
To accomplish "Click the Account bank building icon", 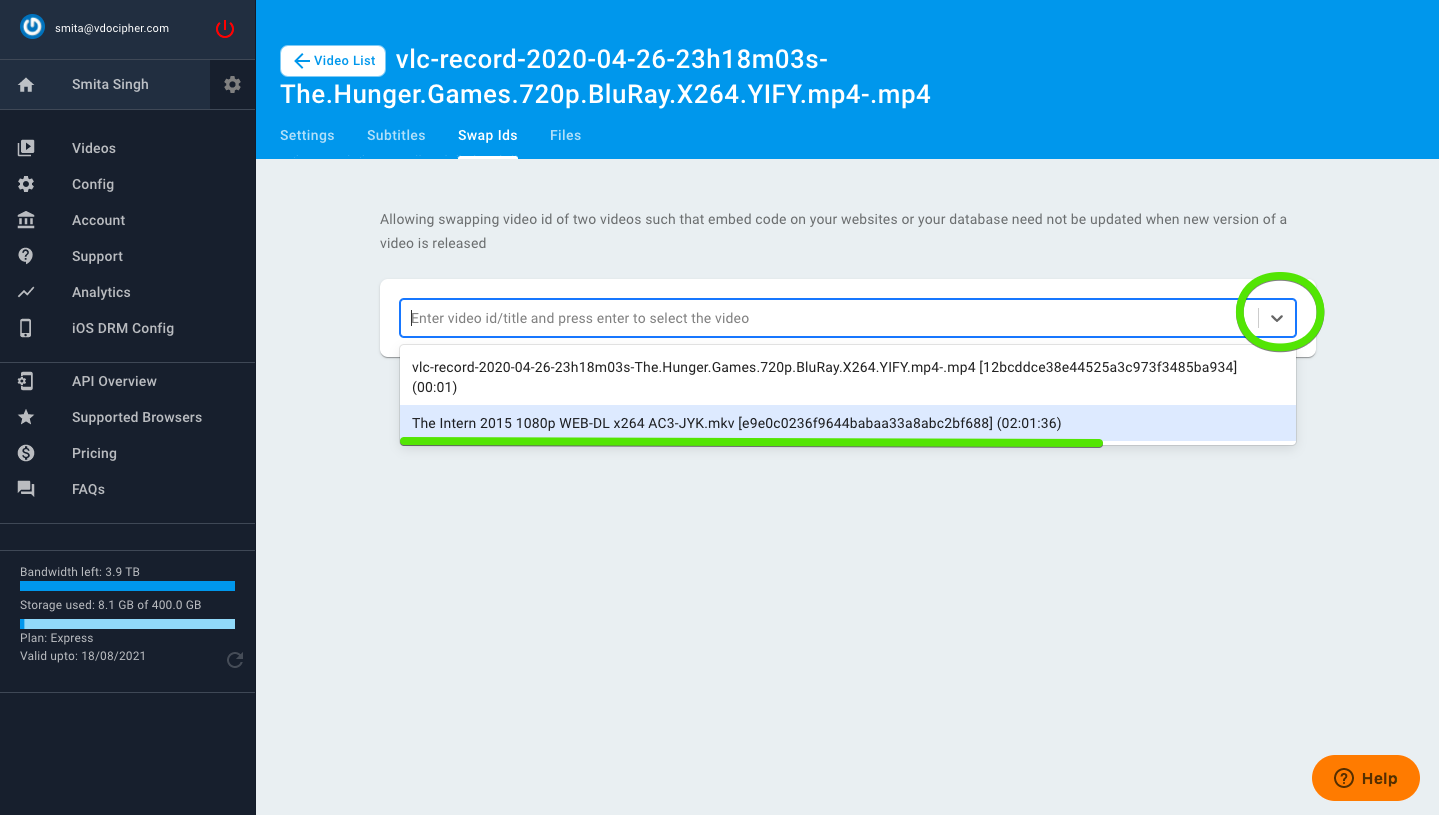I will tap(26, 220).
